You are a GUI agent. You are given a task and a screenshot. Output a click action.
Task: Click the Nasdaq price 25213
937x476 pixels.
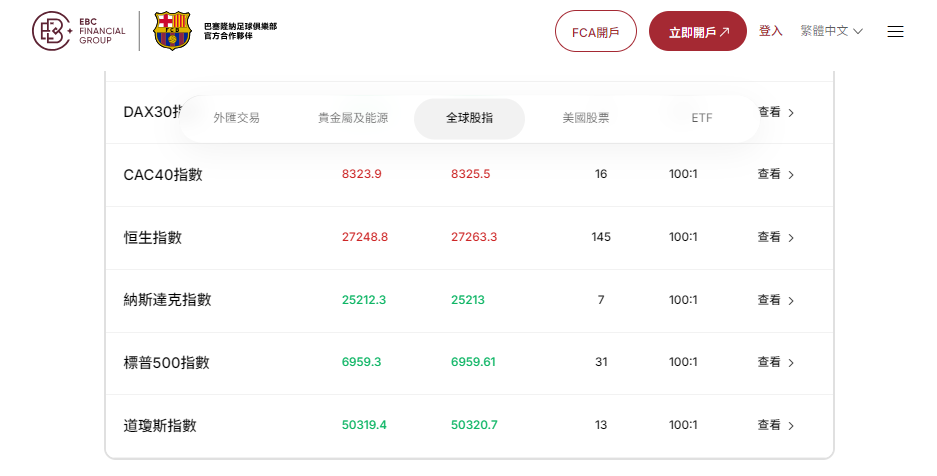click(468, 300)
